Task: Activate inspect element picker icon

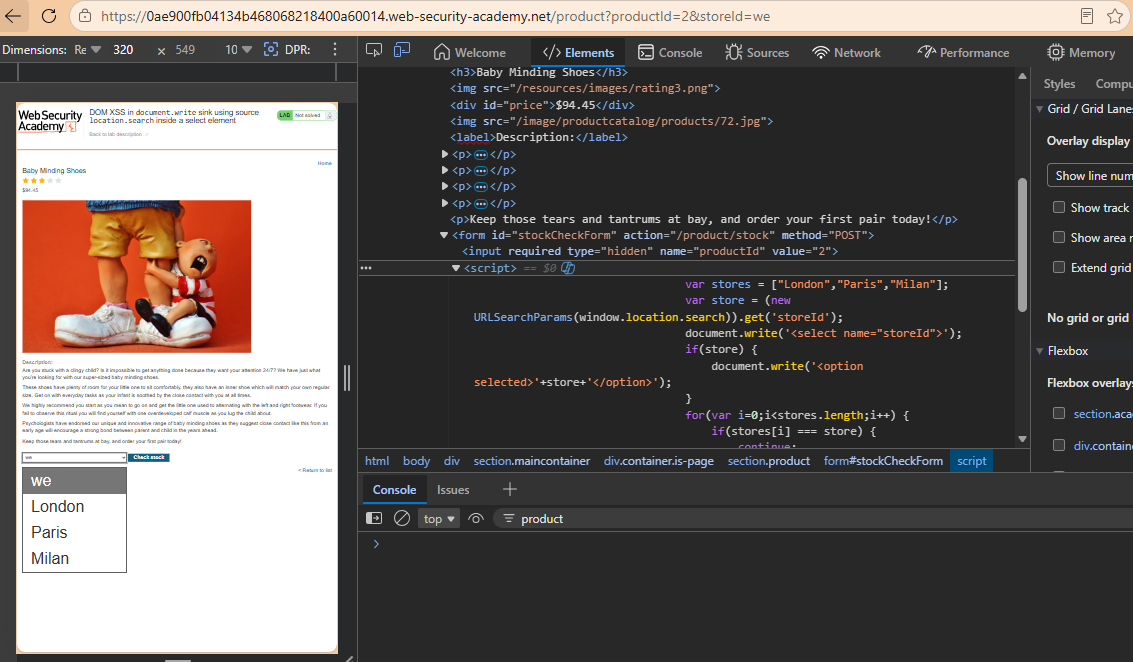Action: pyautogui.click(x=374, y=50)
